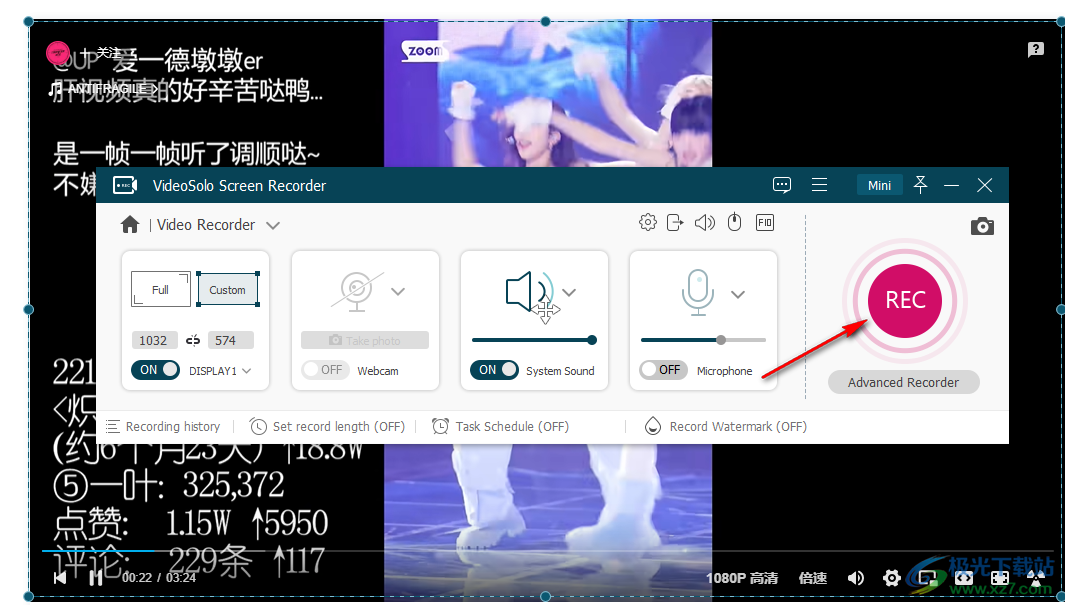Take a screenshot with the camera icon
1065x605 pixels.
coord(981,226)
